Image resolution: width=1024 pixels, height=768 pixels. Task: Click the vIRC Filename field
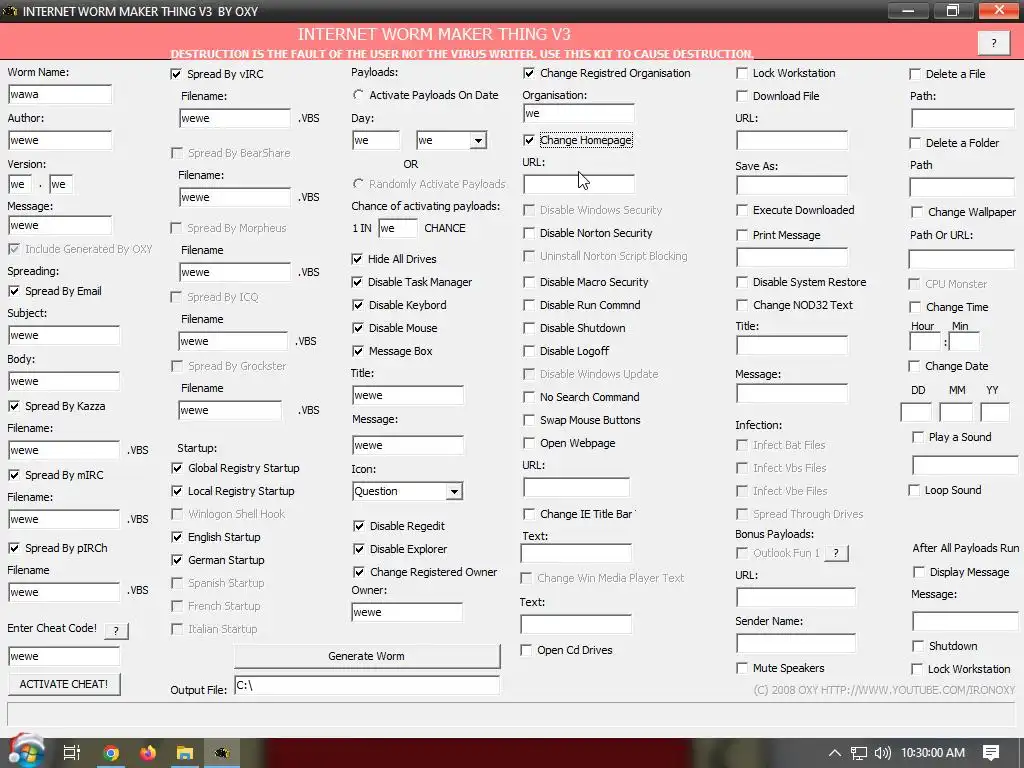(x=235, y=118)
